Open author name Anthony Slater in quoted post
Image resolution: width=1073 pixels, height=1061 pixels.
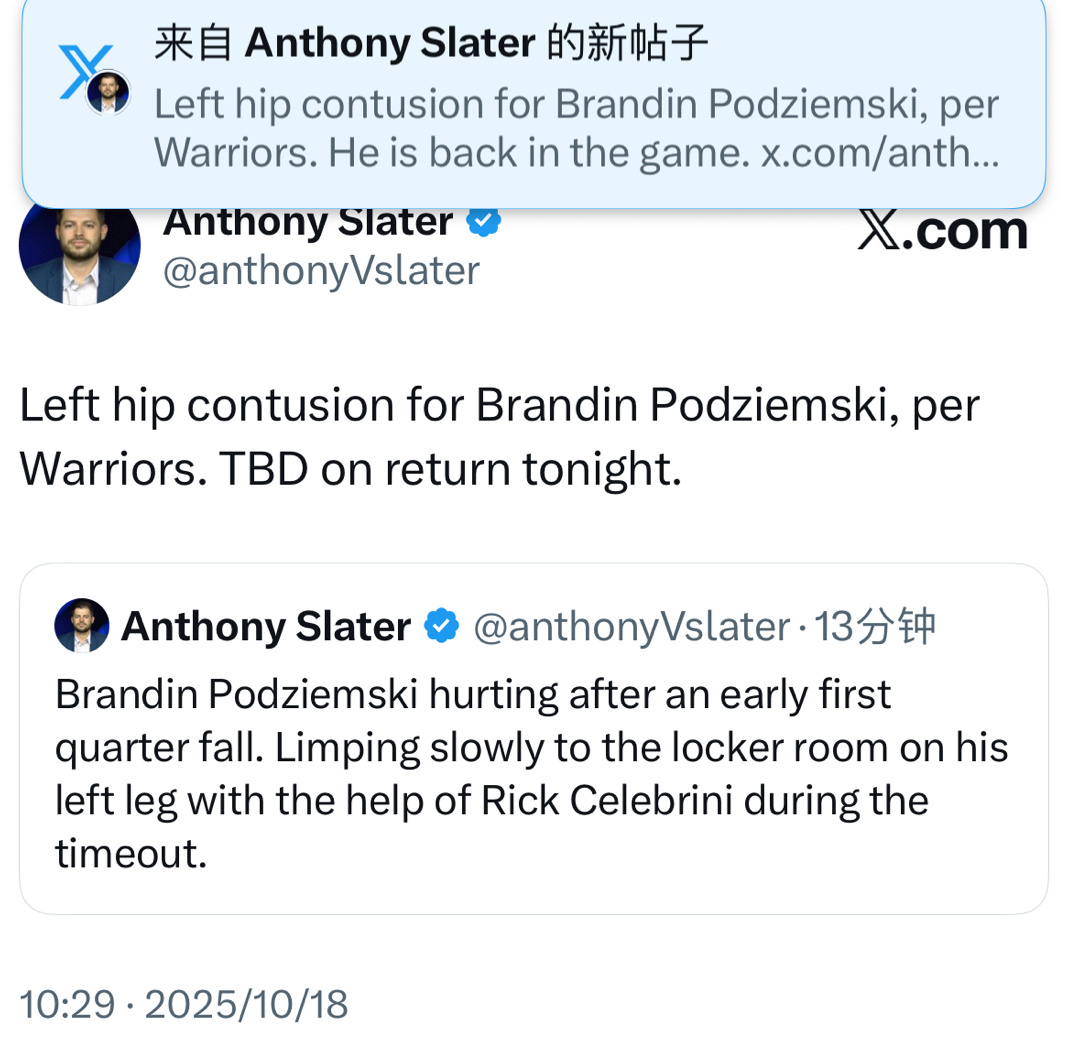point(266,627)
